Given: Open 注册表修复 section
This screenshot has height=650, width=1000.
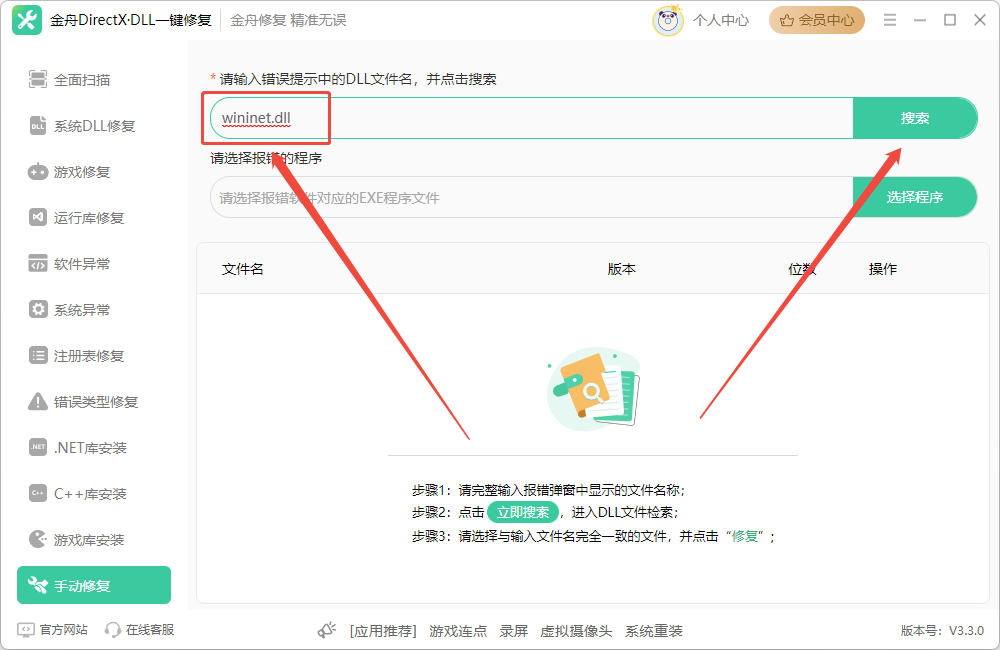Looking at the screenshot, I should tap(94, 355).
